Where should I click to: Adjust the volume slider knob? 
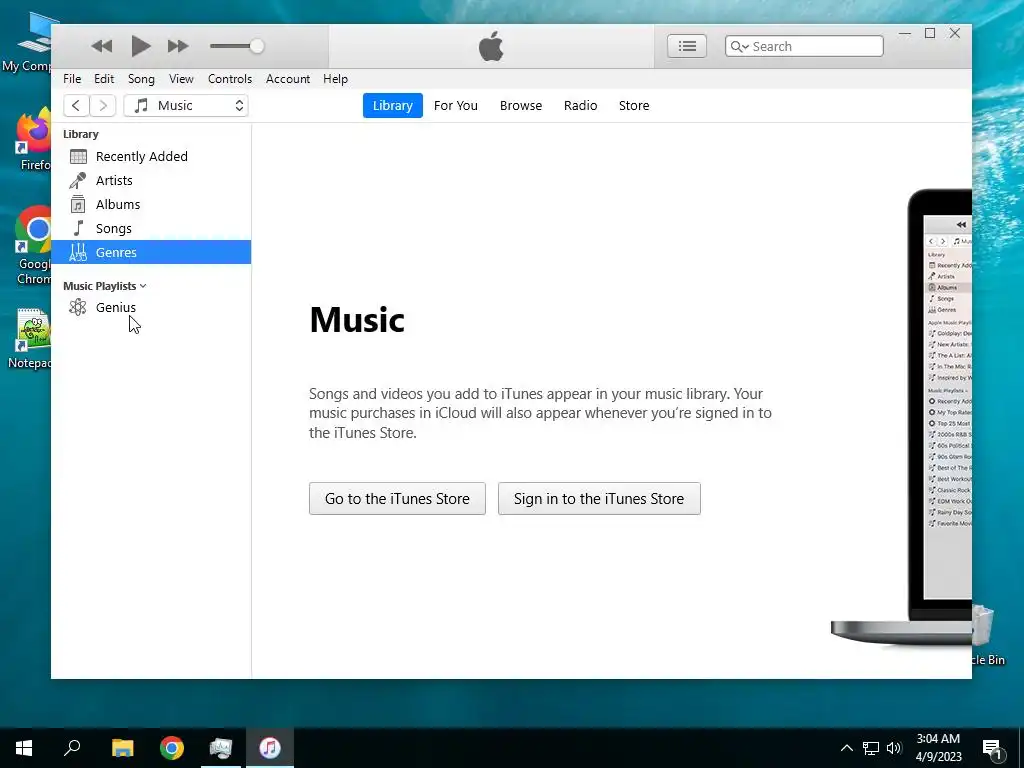(257, 46)
